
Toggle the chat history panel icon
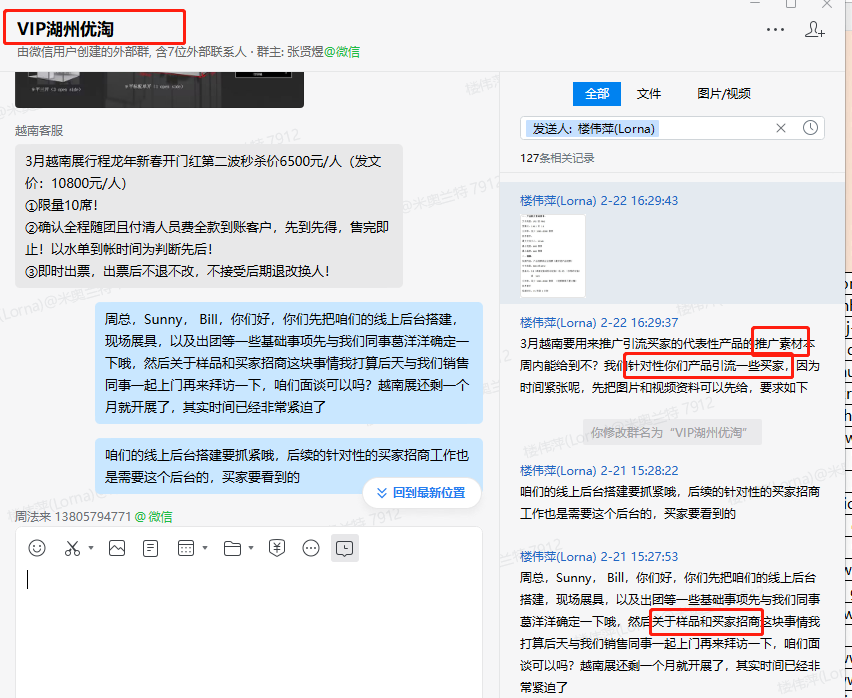pyautogui.click(x=344, y=548)
